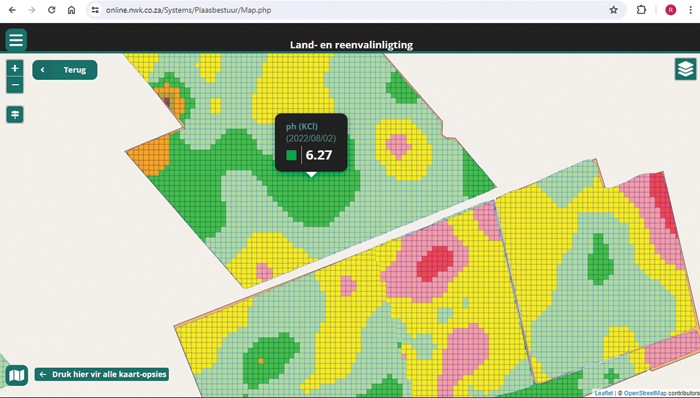
Task: Navigate back in browser history
Action: 12,10
